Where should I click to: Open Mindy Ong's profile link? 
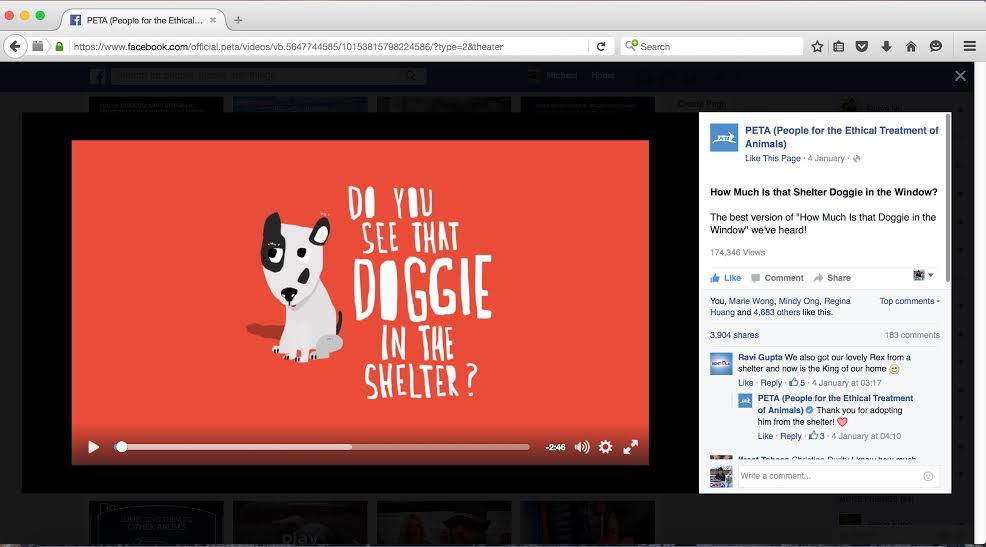click(799, 301)
